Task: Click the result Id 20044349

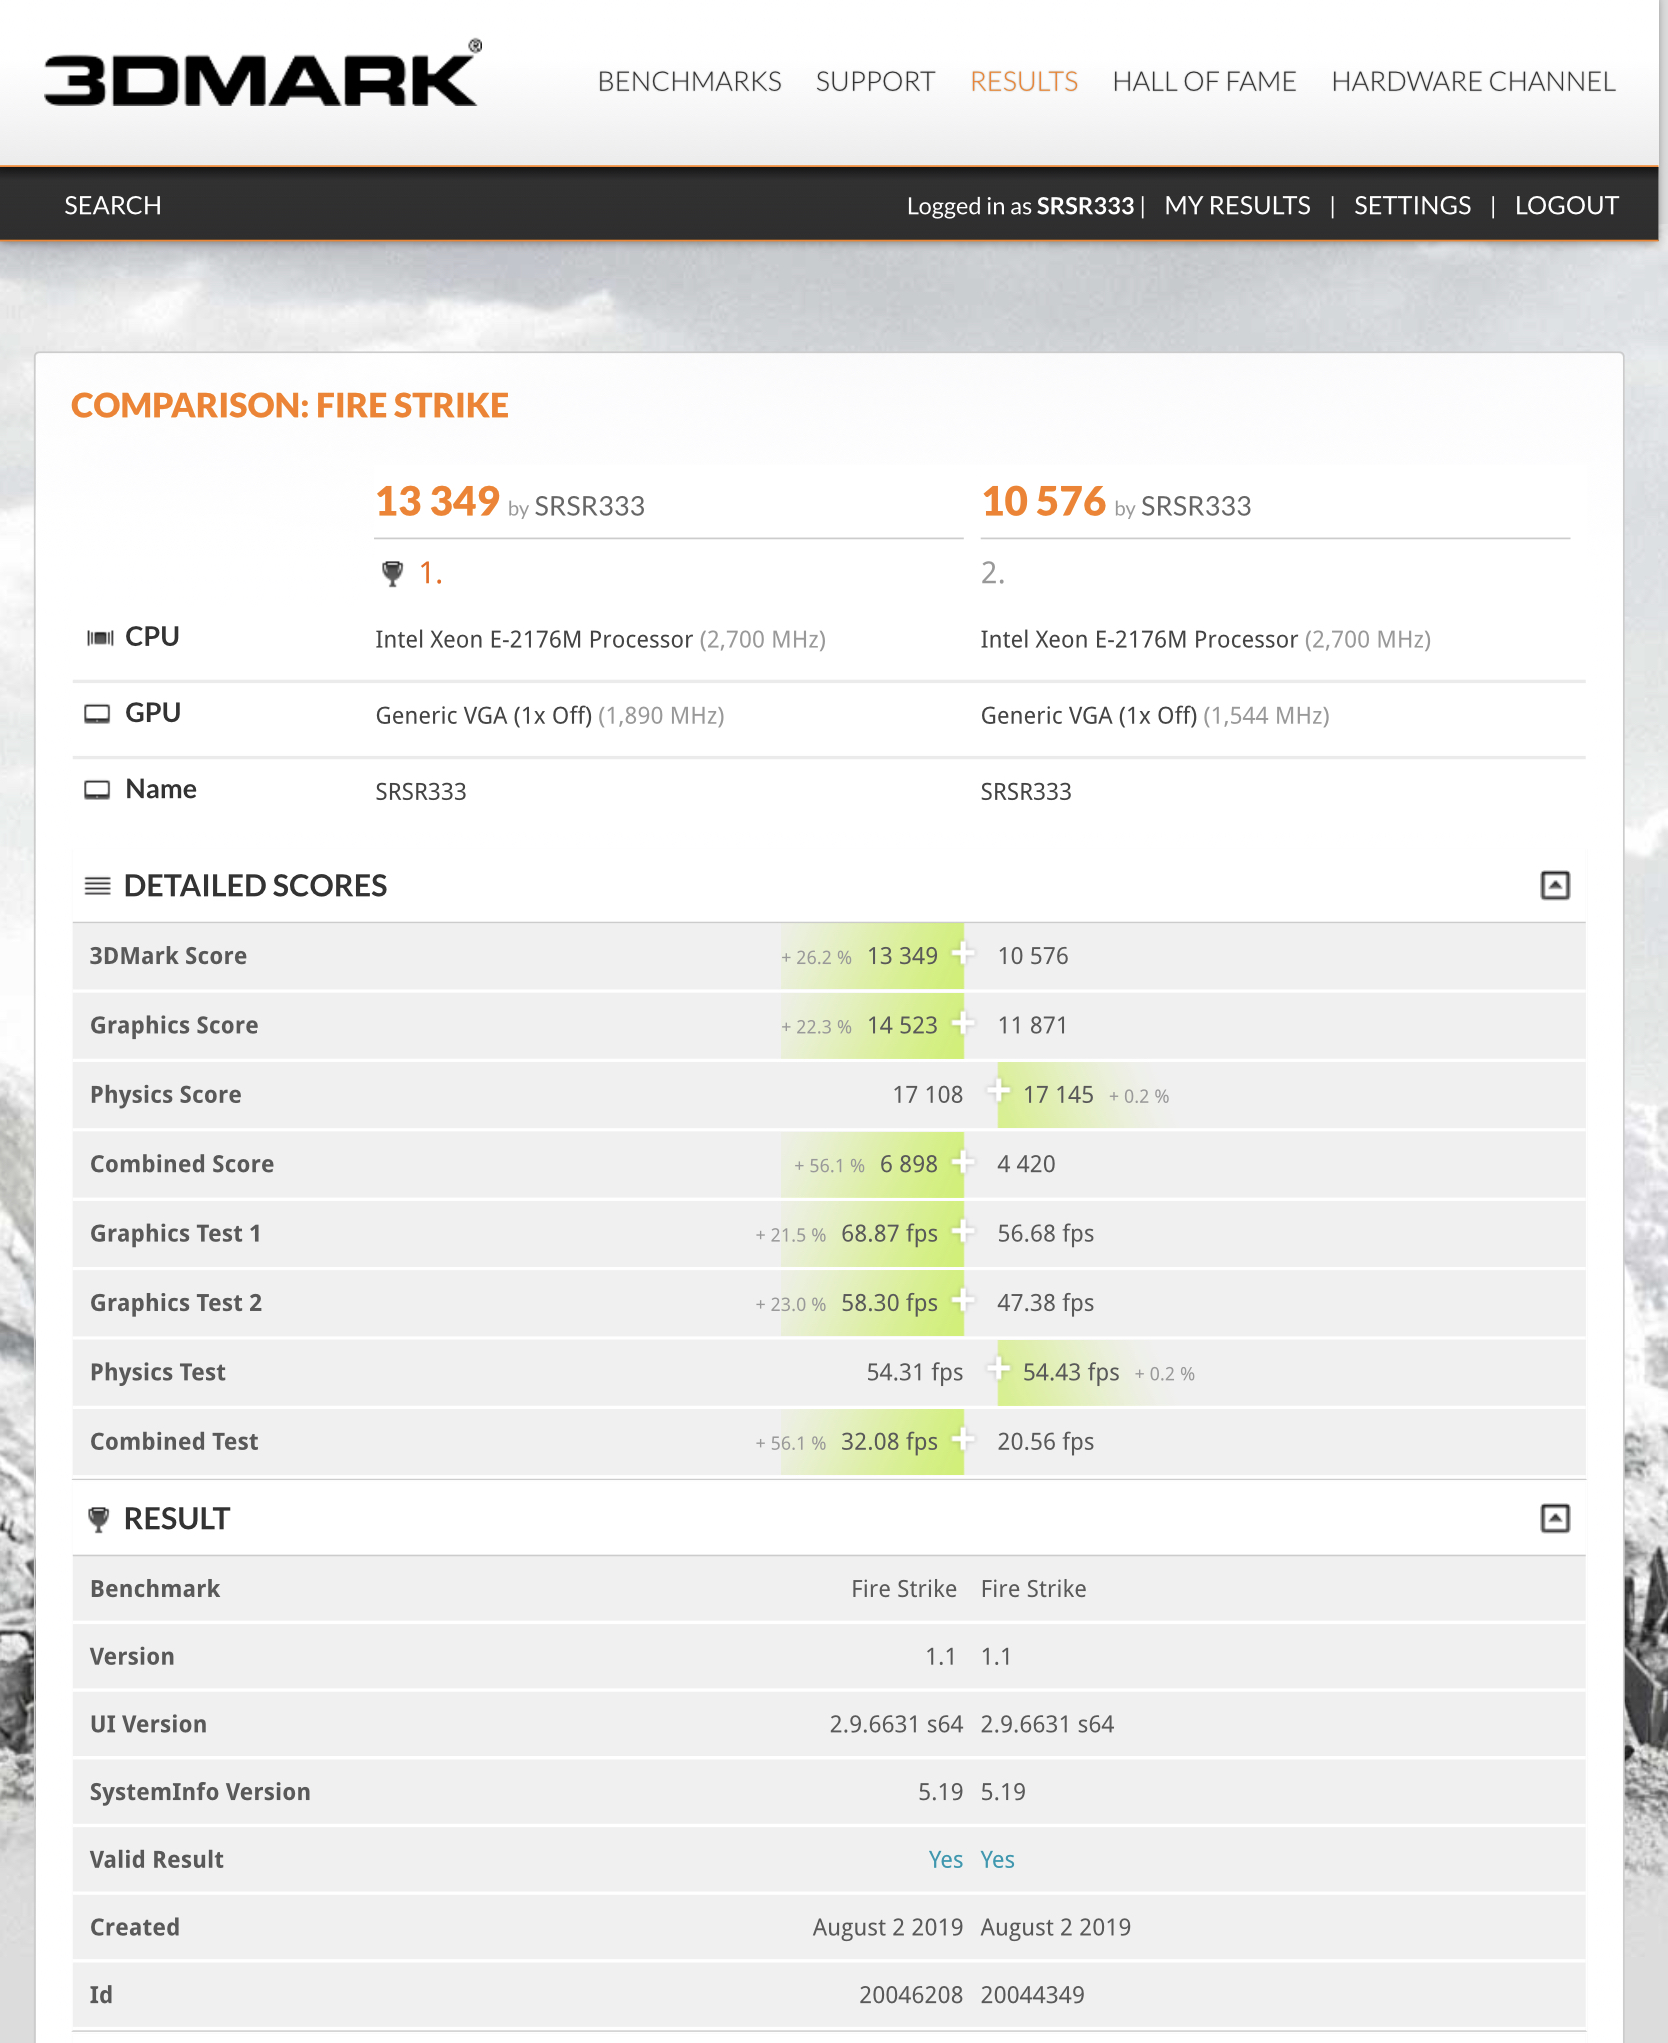Action: click(x=1032, y=1994)
